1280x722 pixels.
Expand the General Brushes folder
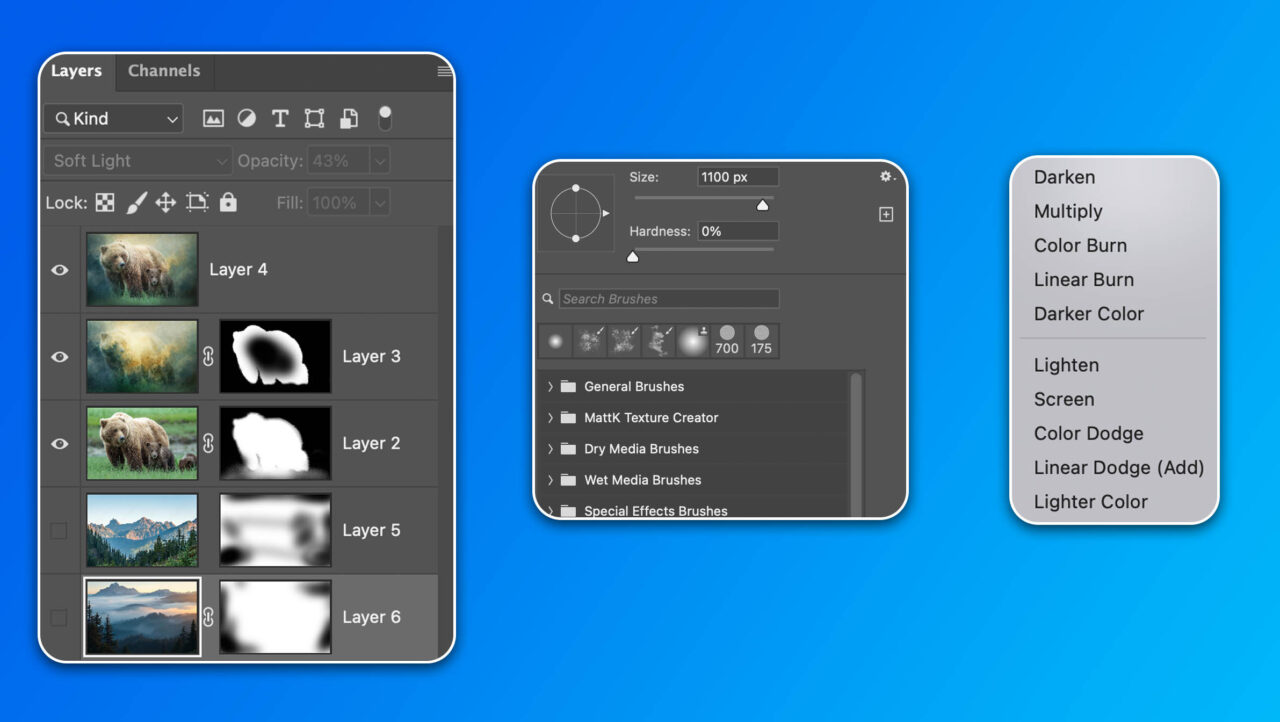[551, 386]
